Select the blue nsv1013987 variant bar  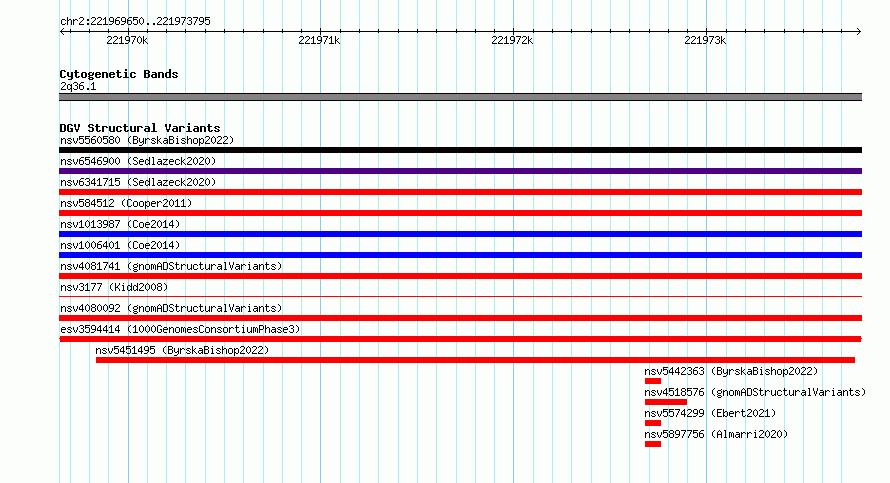pyautogui.click(x=460, y=234)
